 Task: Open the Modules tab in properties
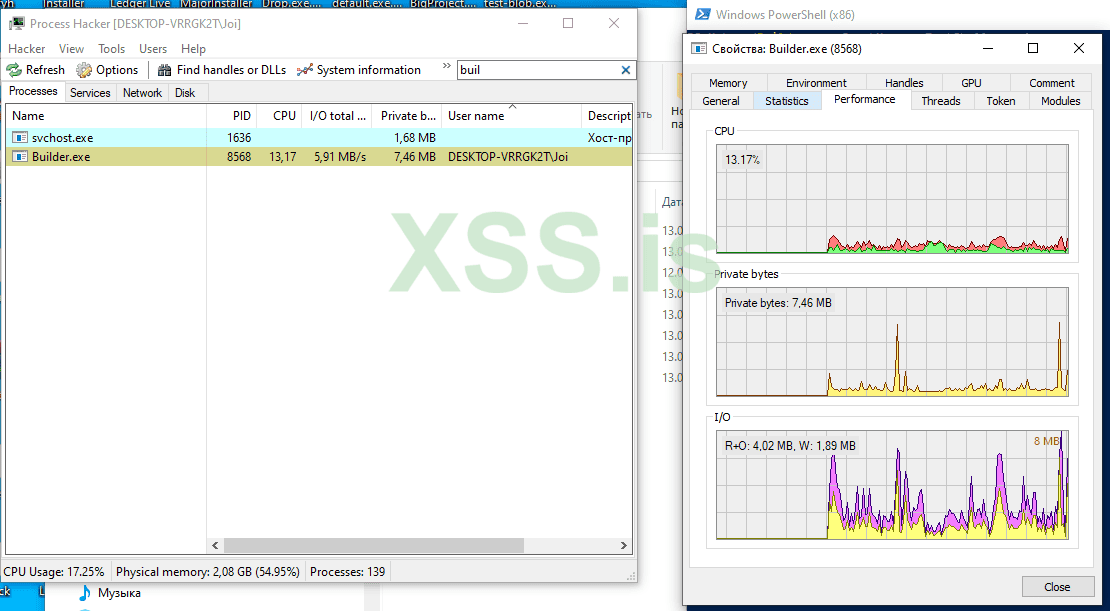click(1060, 101)
